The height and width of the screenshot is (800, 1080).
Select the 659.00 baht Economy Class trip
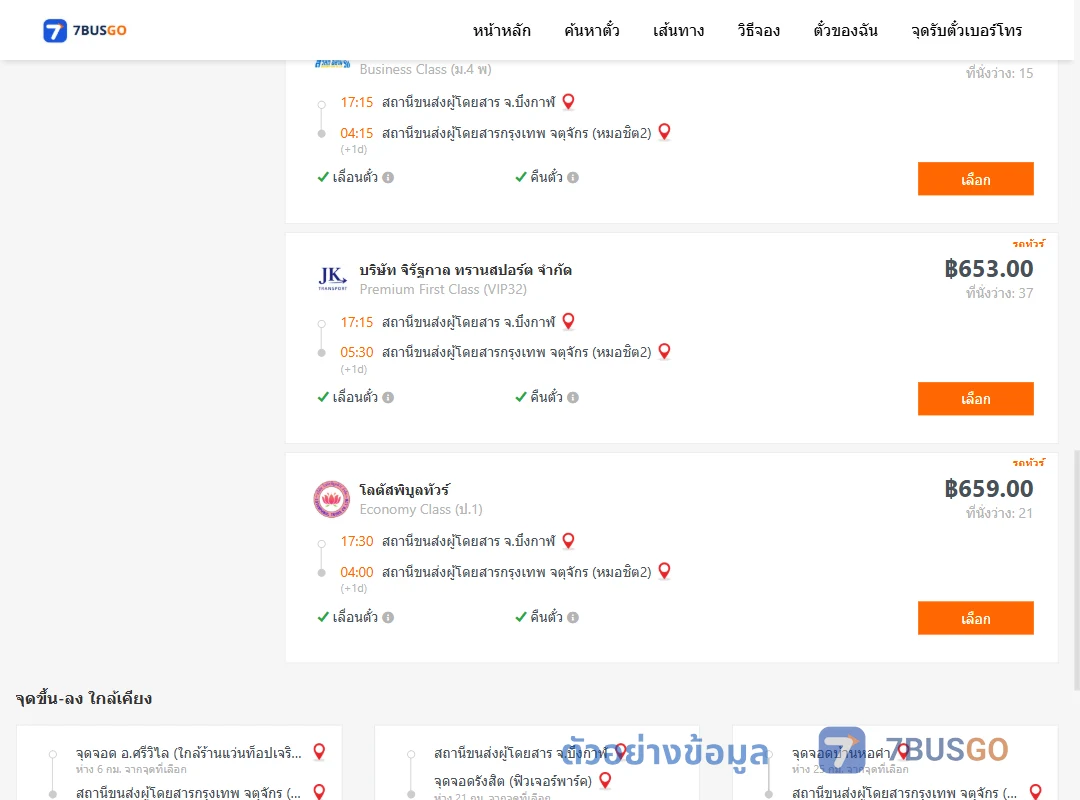[x=975, y=618]
